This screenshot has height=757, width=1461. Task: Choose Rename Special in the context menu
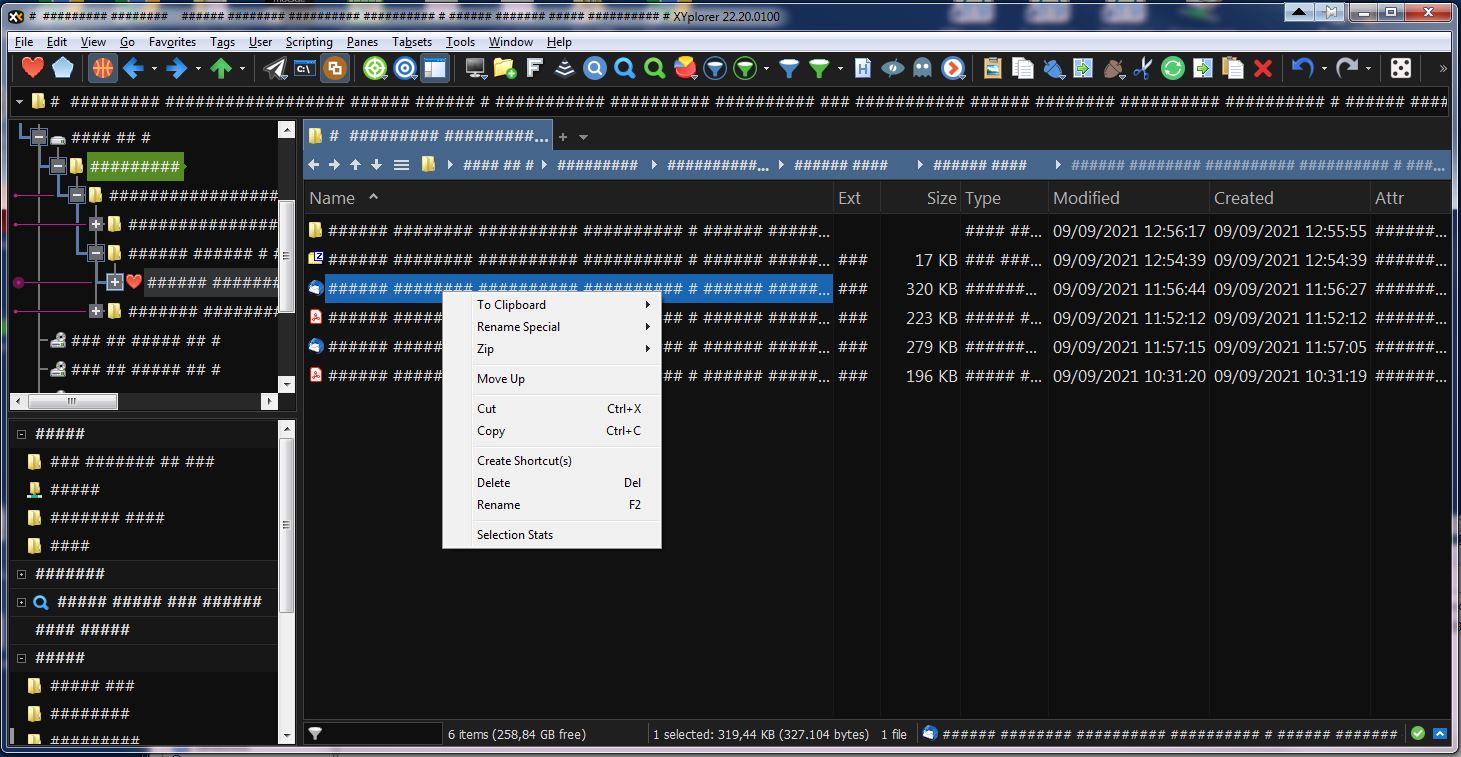tap(517, 327)
